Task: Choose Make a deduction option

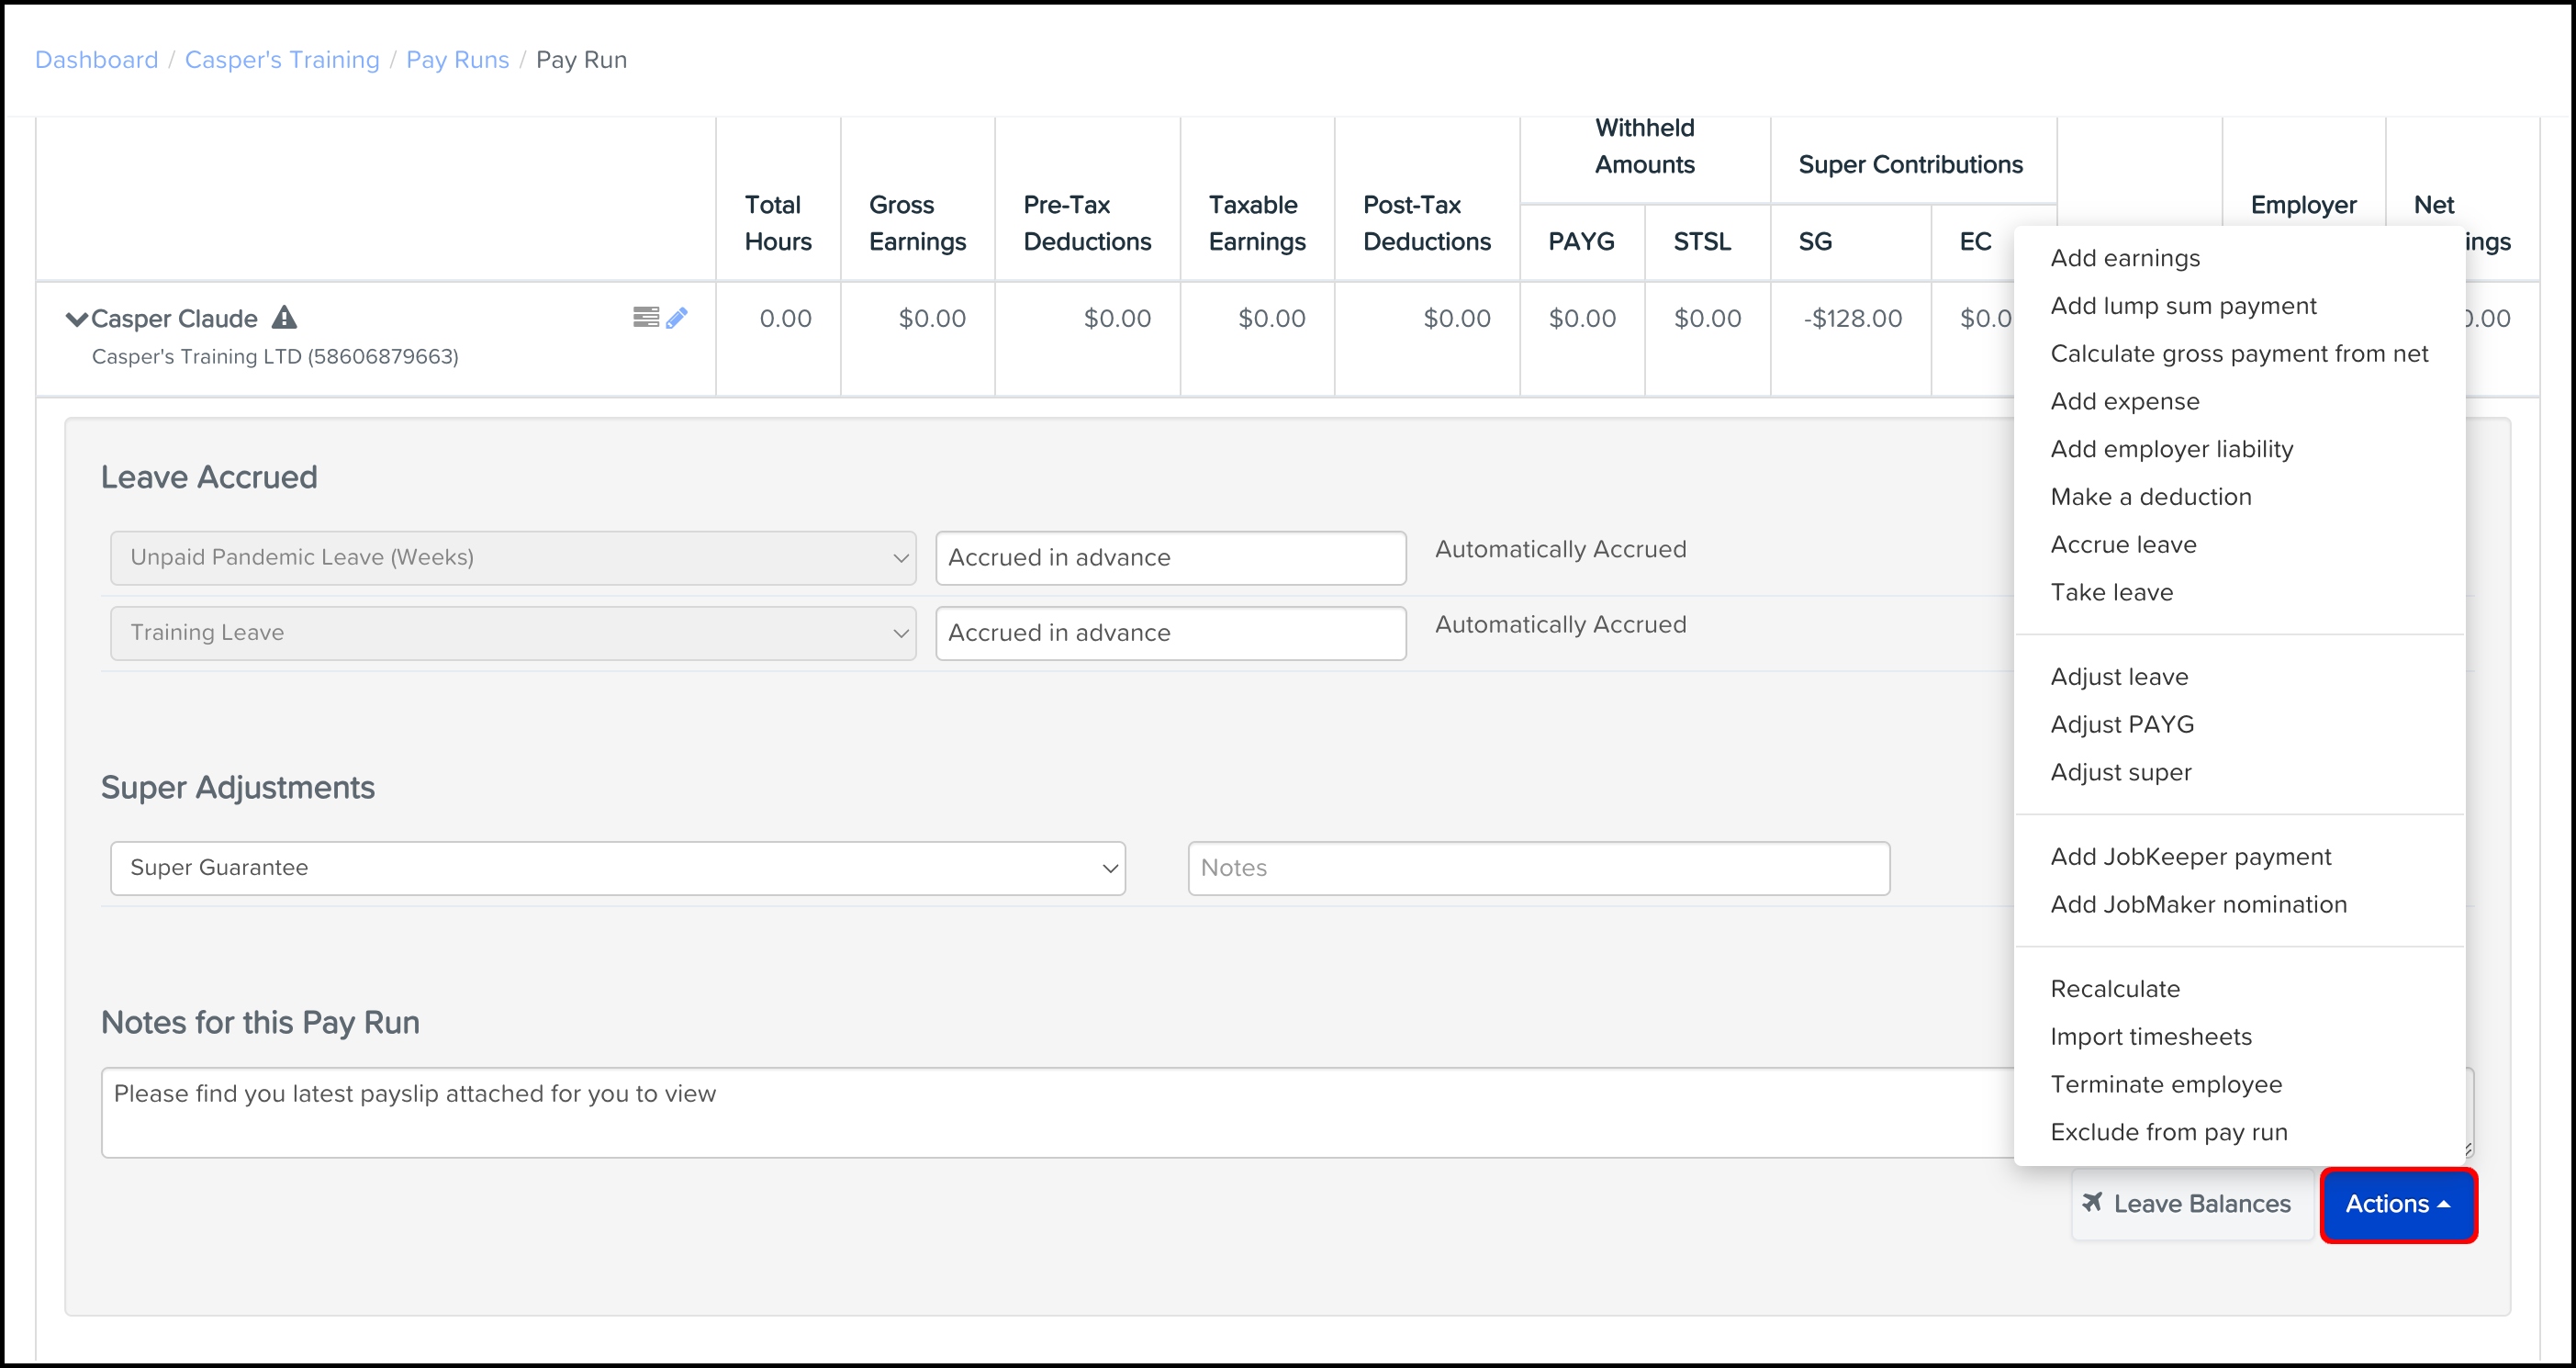Action: pyautogui.click(x=2150, y=497)
